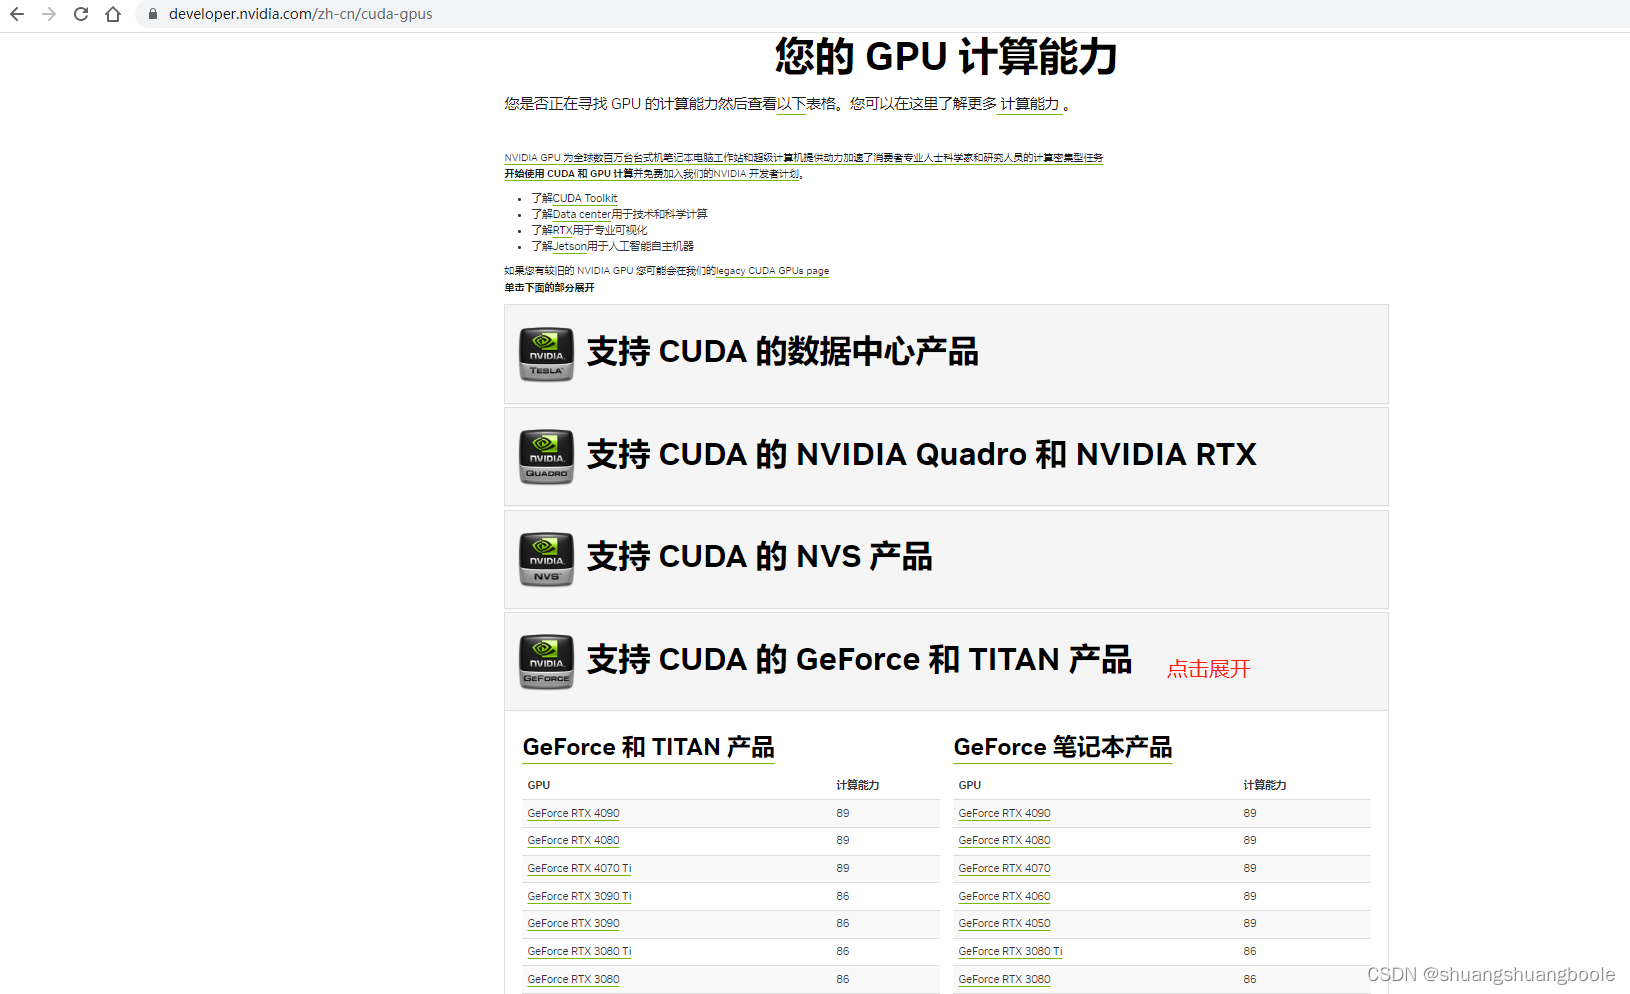Click the padlock icon in the address bar
This screenshot has height=994, width=1630.
pyautogui.click(x=152, y=14)
